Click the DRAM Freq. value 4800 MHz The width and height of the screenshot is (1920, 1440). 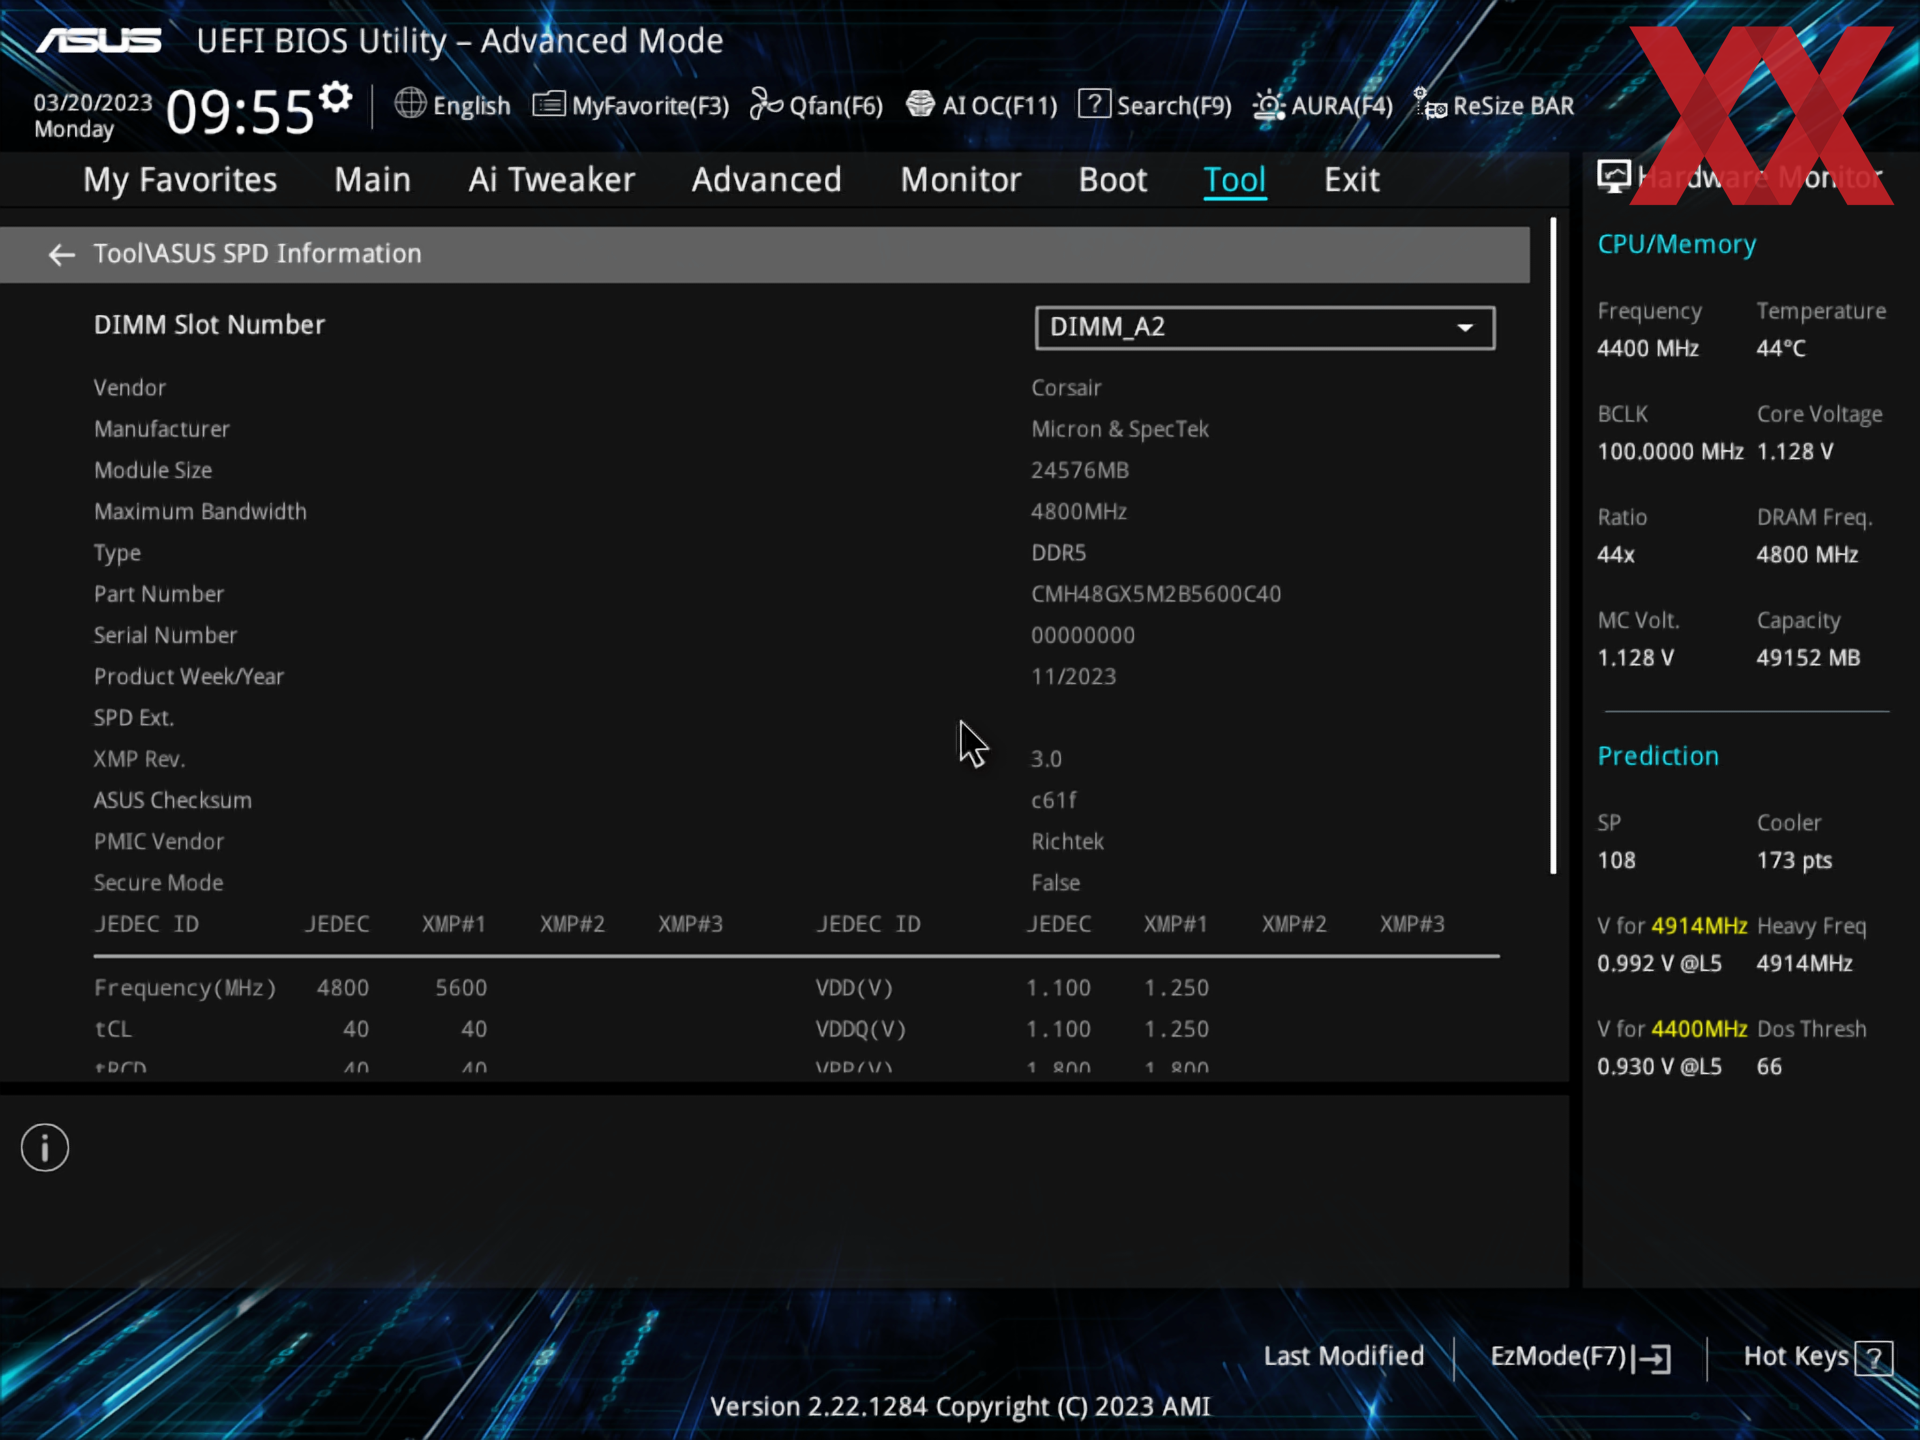coord(1807,555)
